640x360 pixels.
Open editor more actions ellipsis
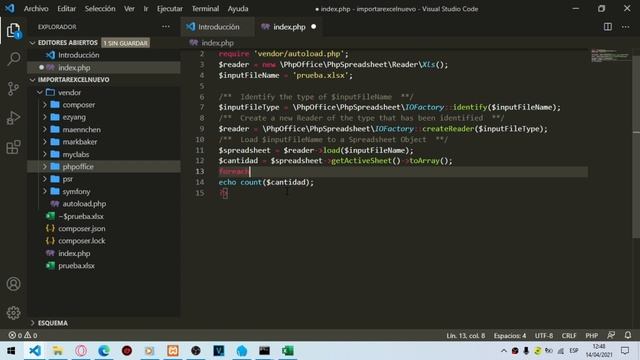point(625,27)
